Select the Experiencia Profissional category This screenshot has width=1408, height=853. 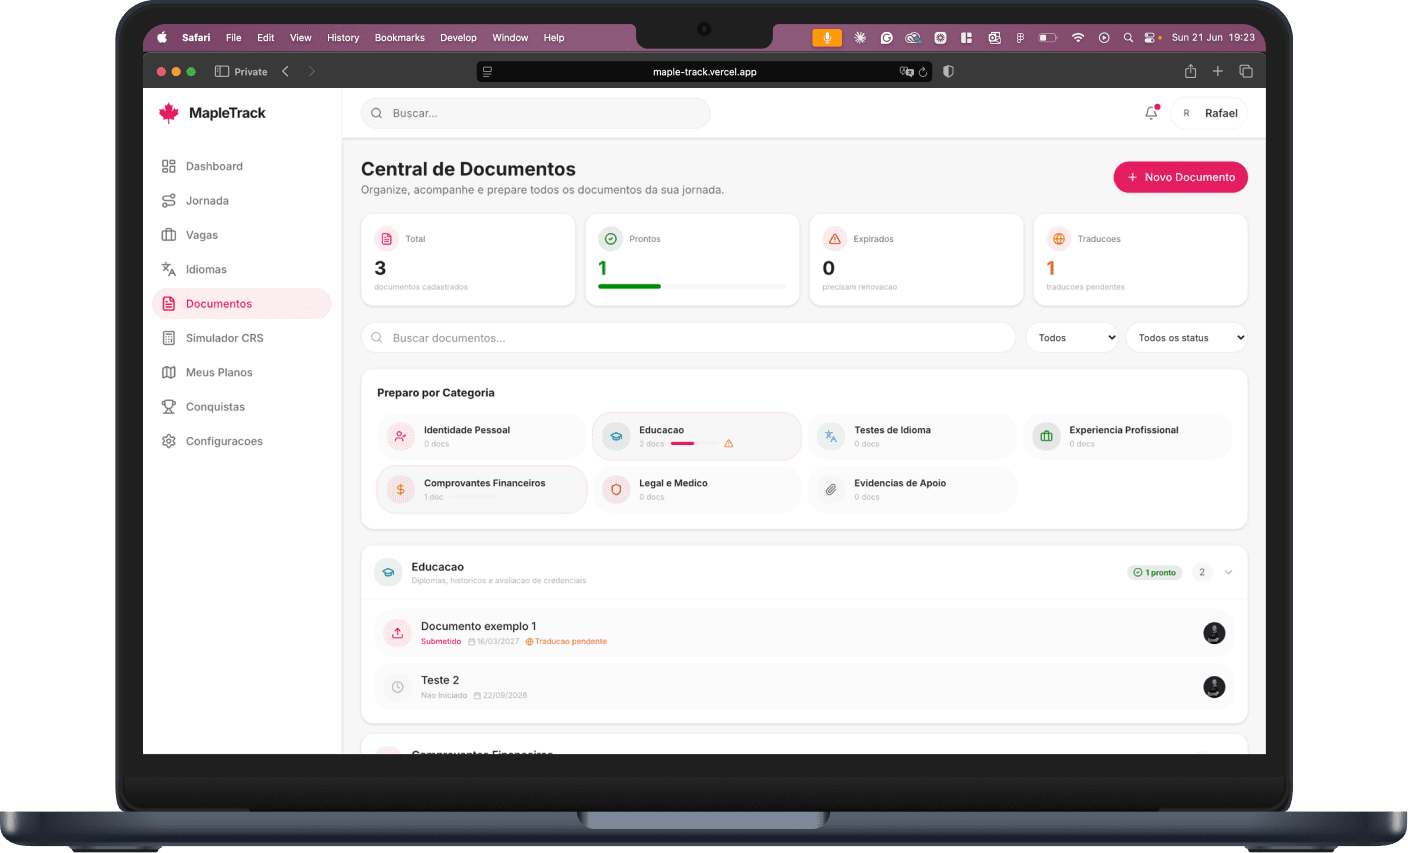click(x=1127, y=437)
